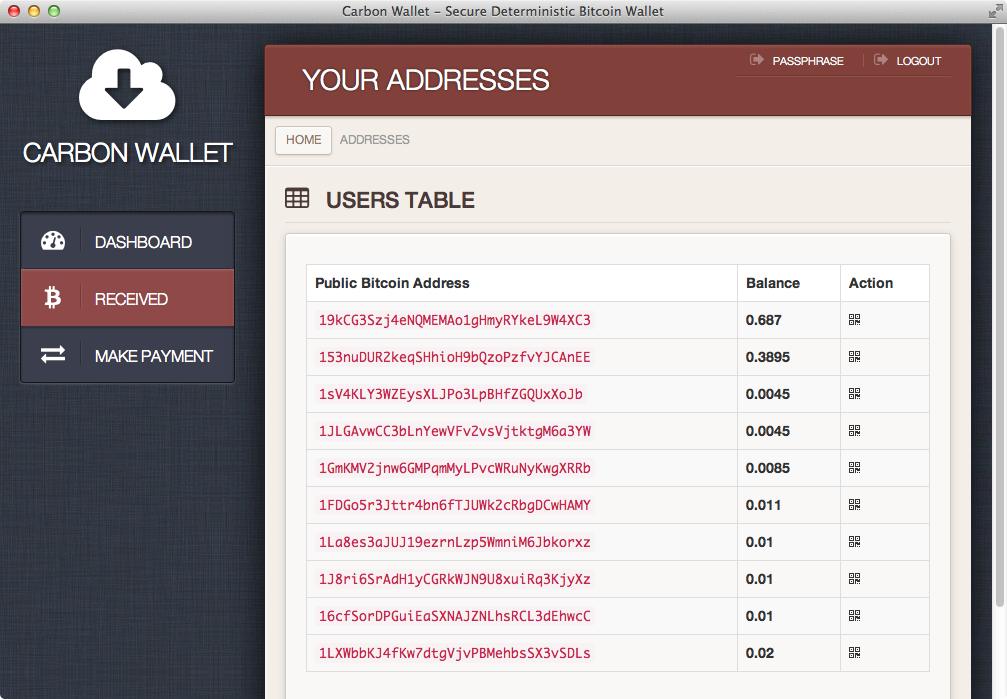Click the vertical scrollbar thumb
1007x699 pixels.
coord(999,316)
